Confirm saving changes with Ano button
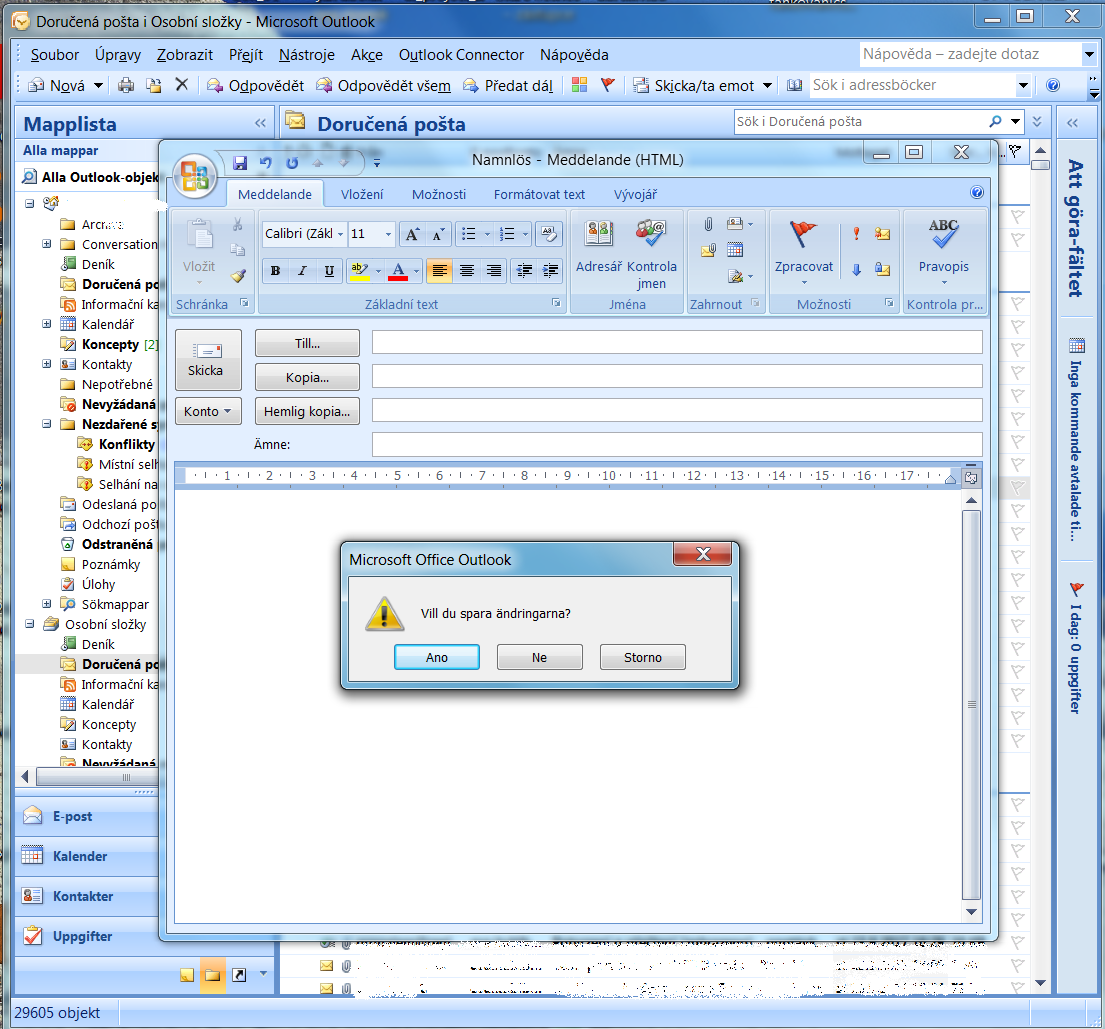 click(436, 657)
